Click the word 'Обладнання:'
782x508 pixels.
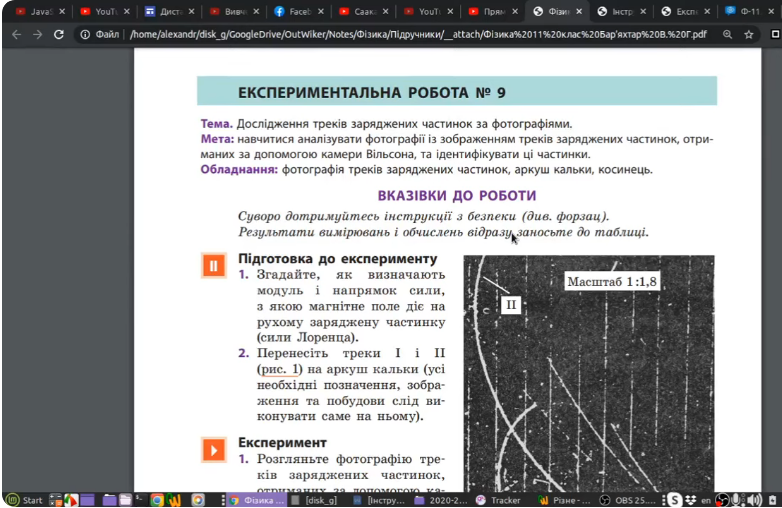click(x=239, y=170)
